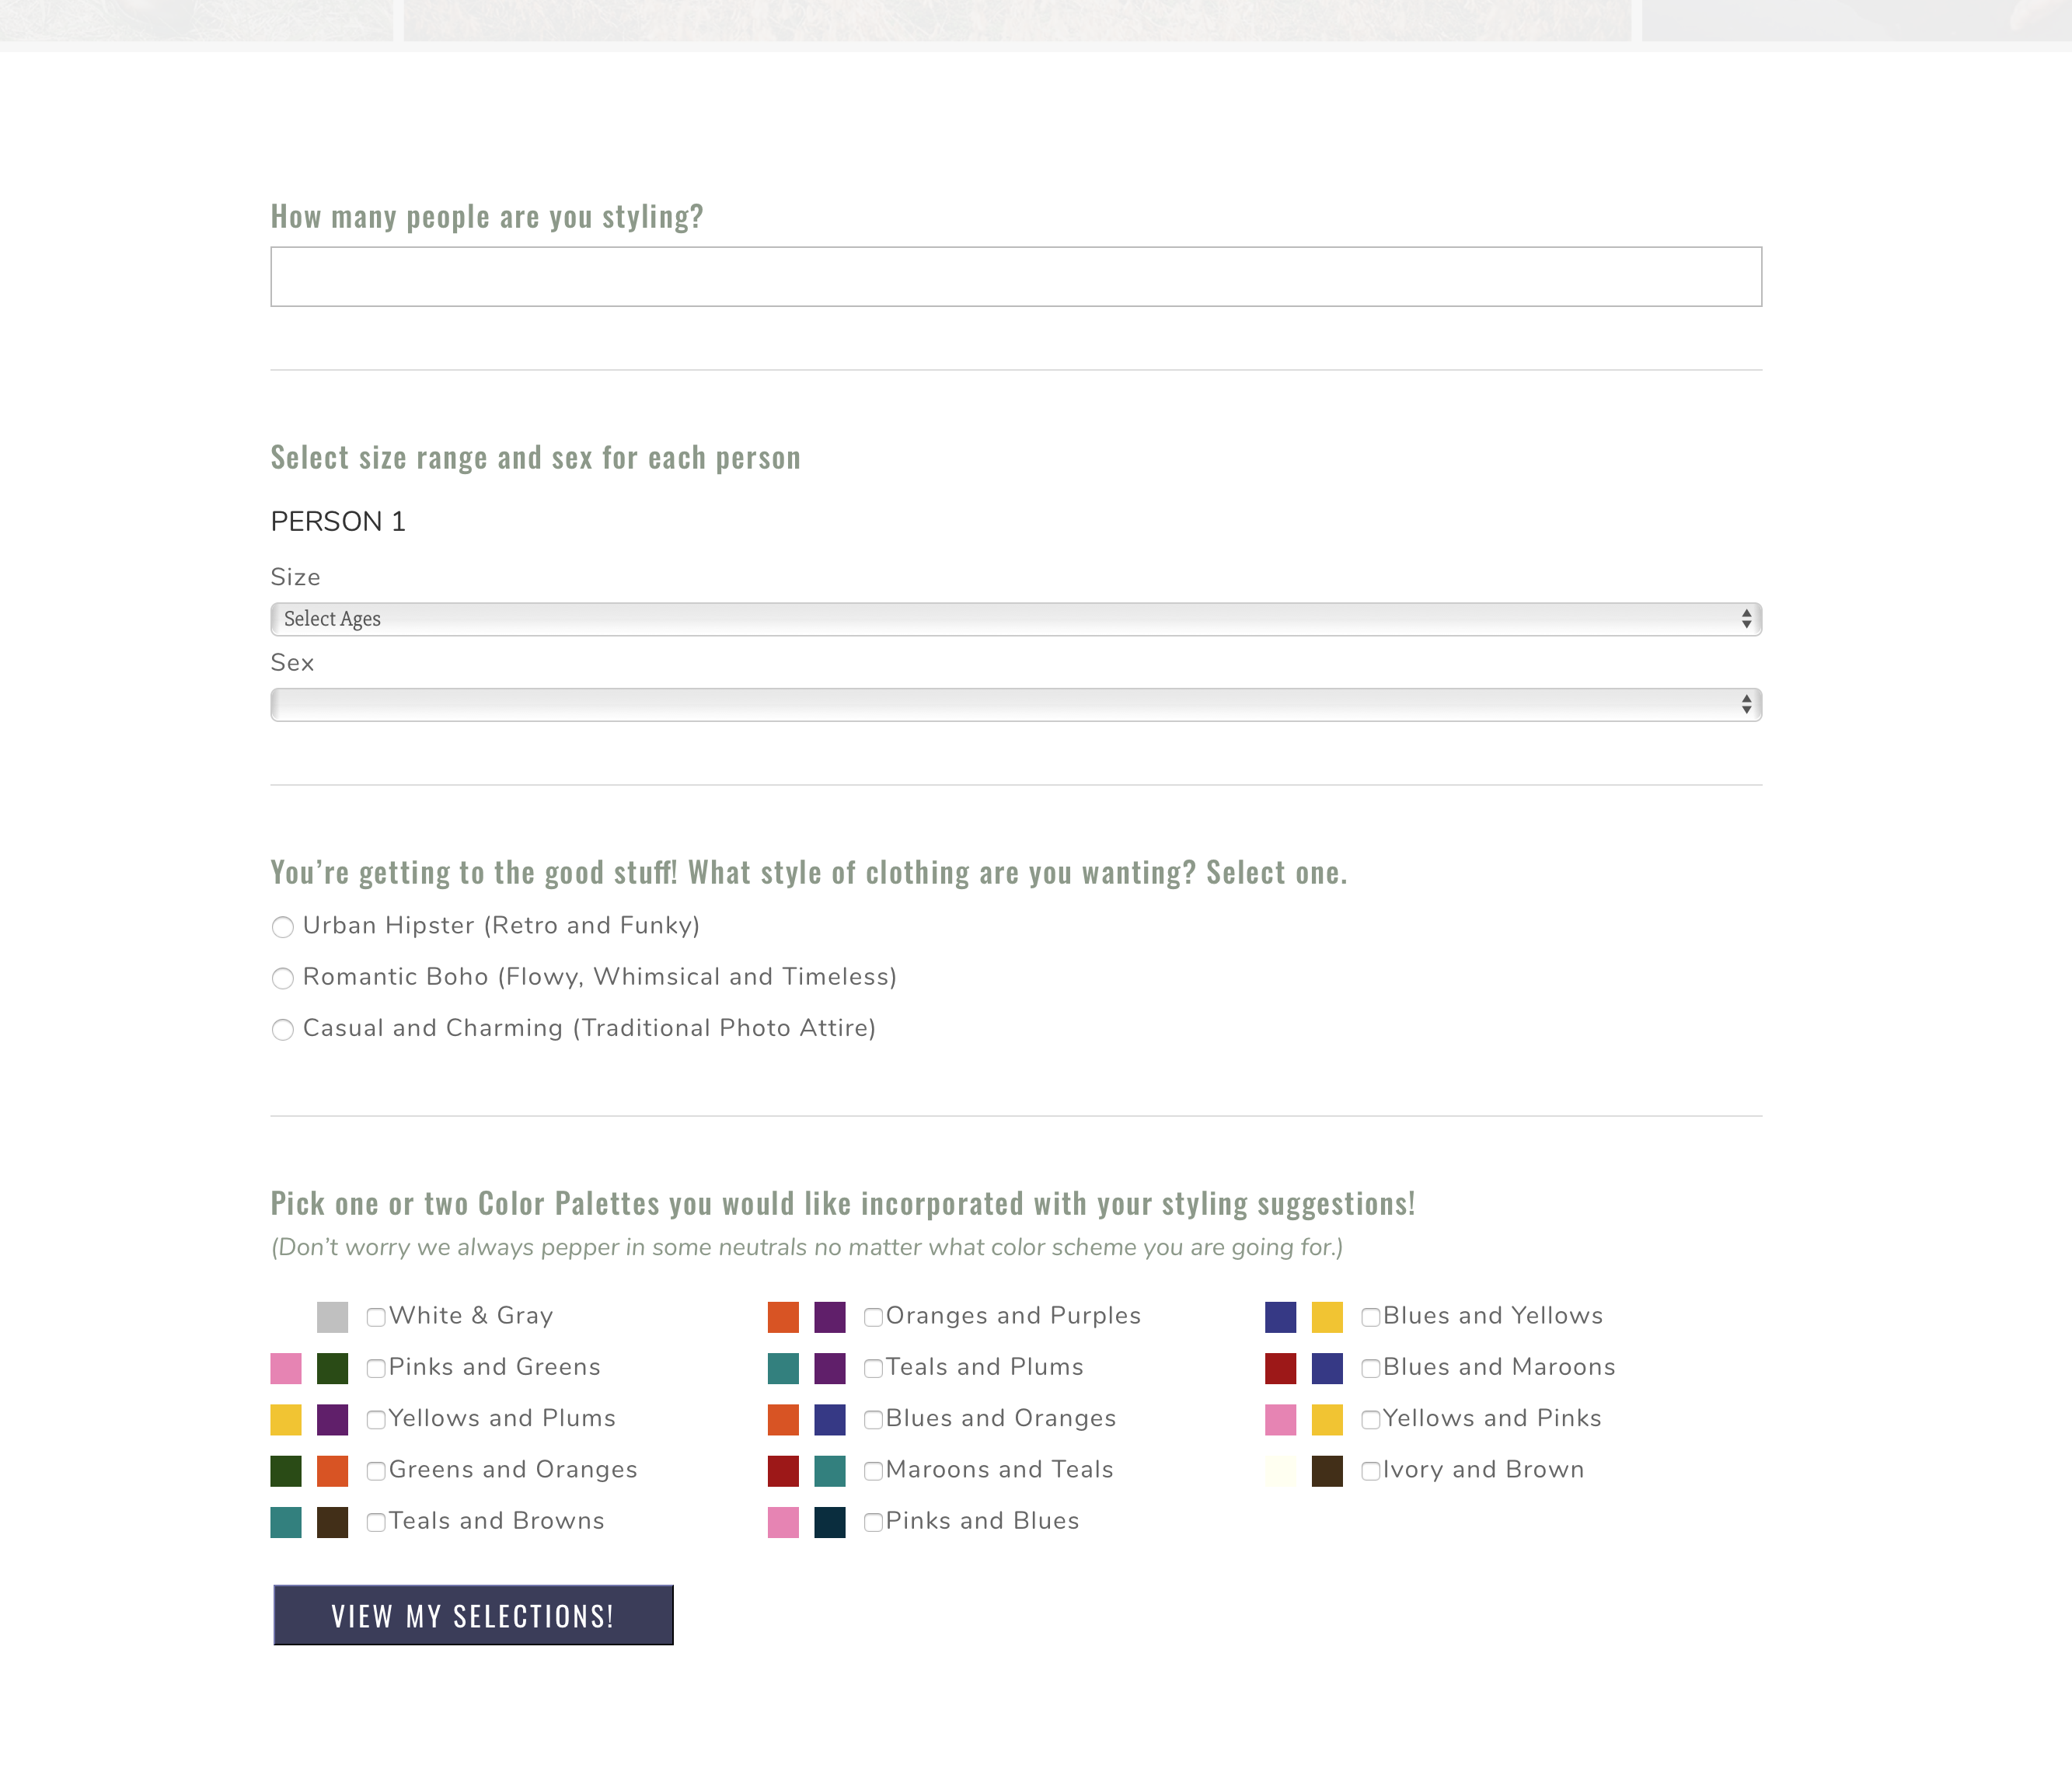2072x1786 pixels.
Task: Open the Size 'Select Ages' dropdown
Action: (1015, 619)
